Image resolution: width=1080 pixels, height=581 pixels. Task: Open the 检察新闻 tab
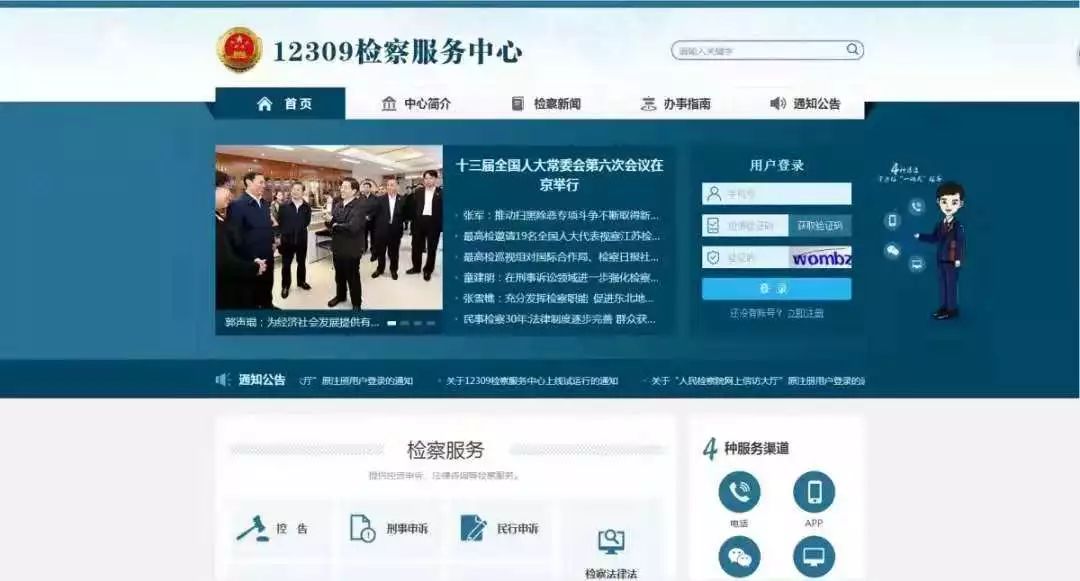point(546,104)
